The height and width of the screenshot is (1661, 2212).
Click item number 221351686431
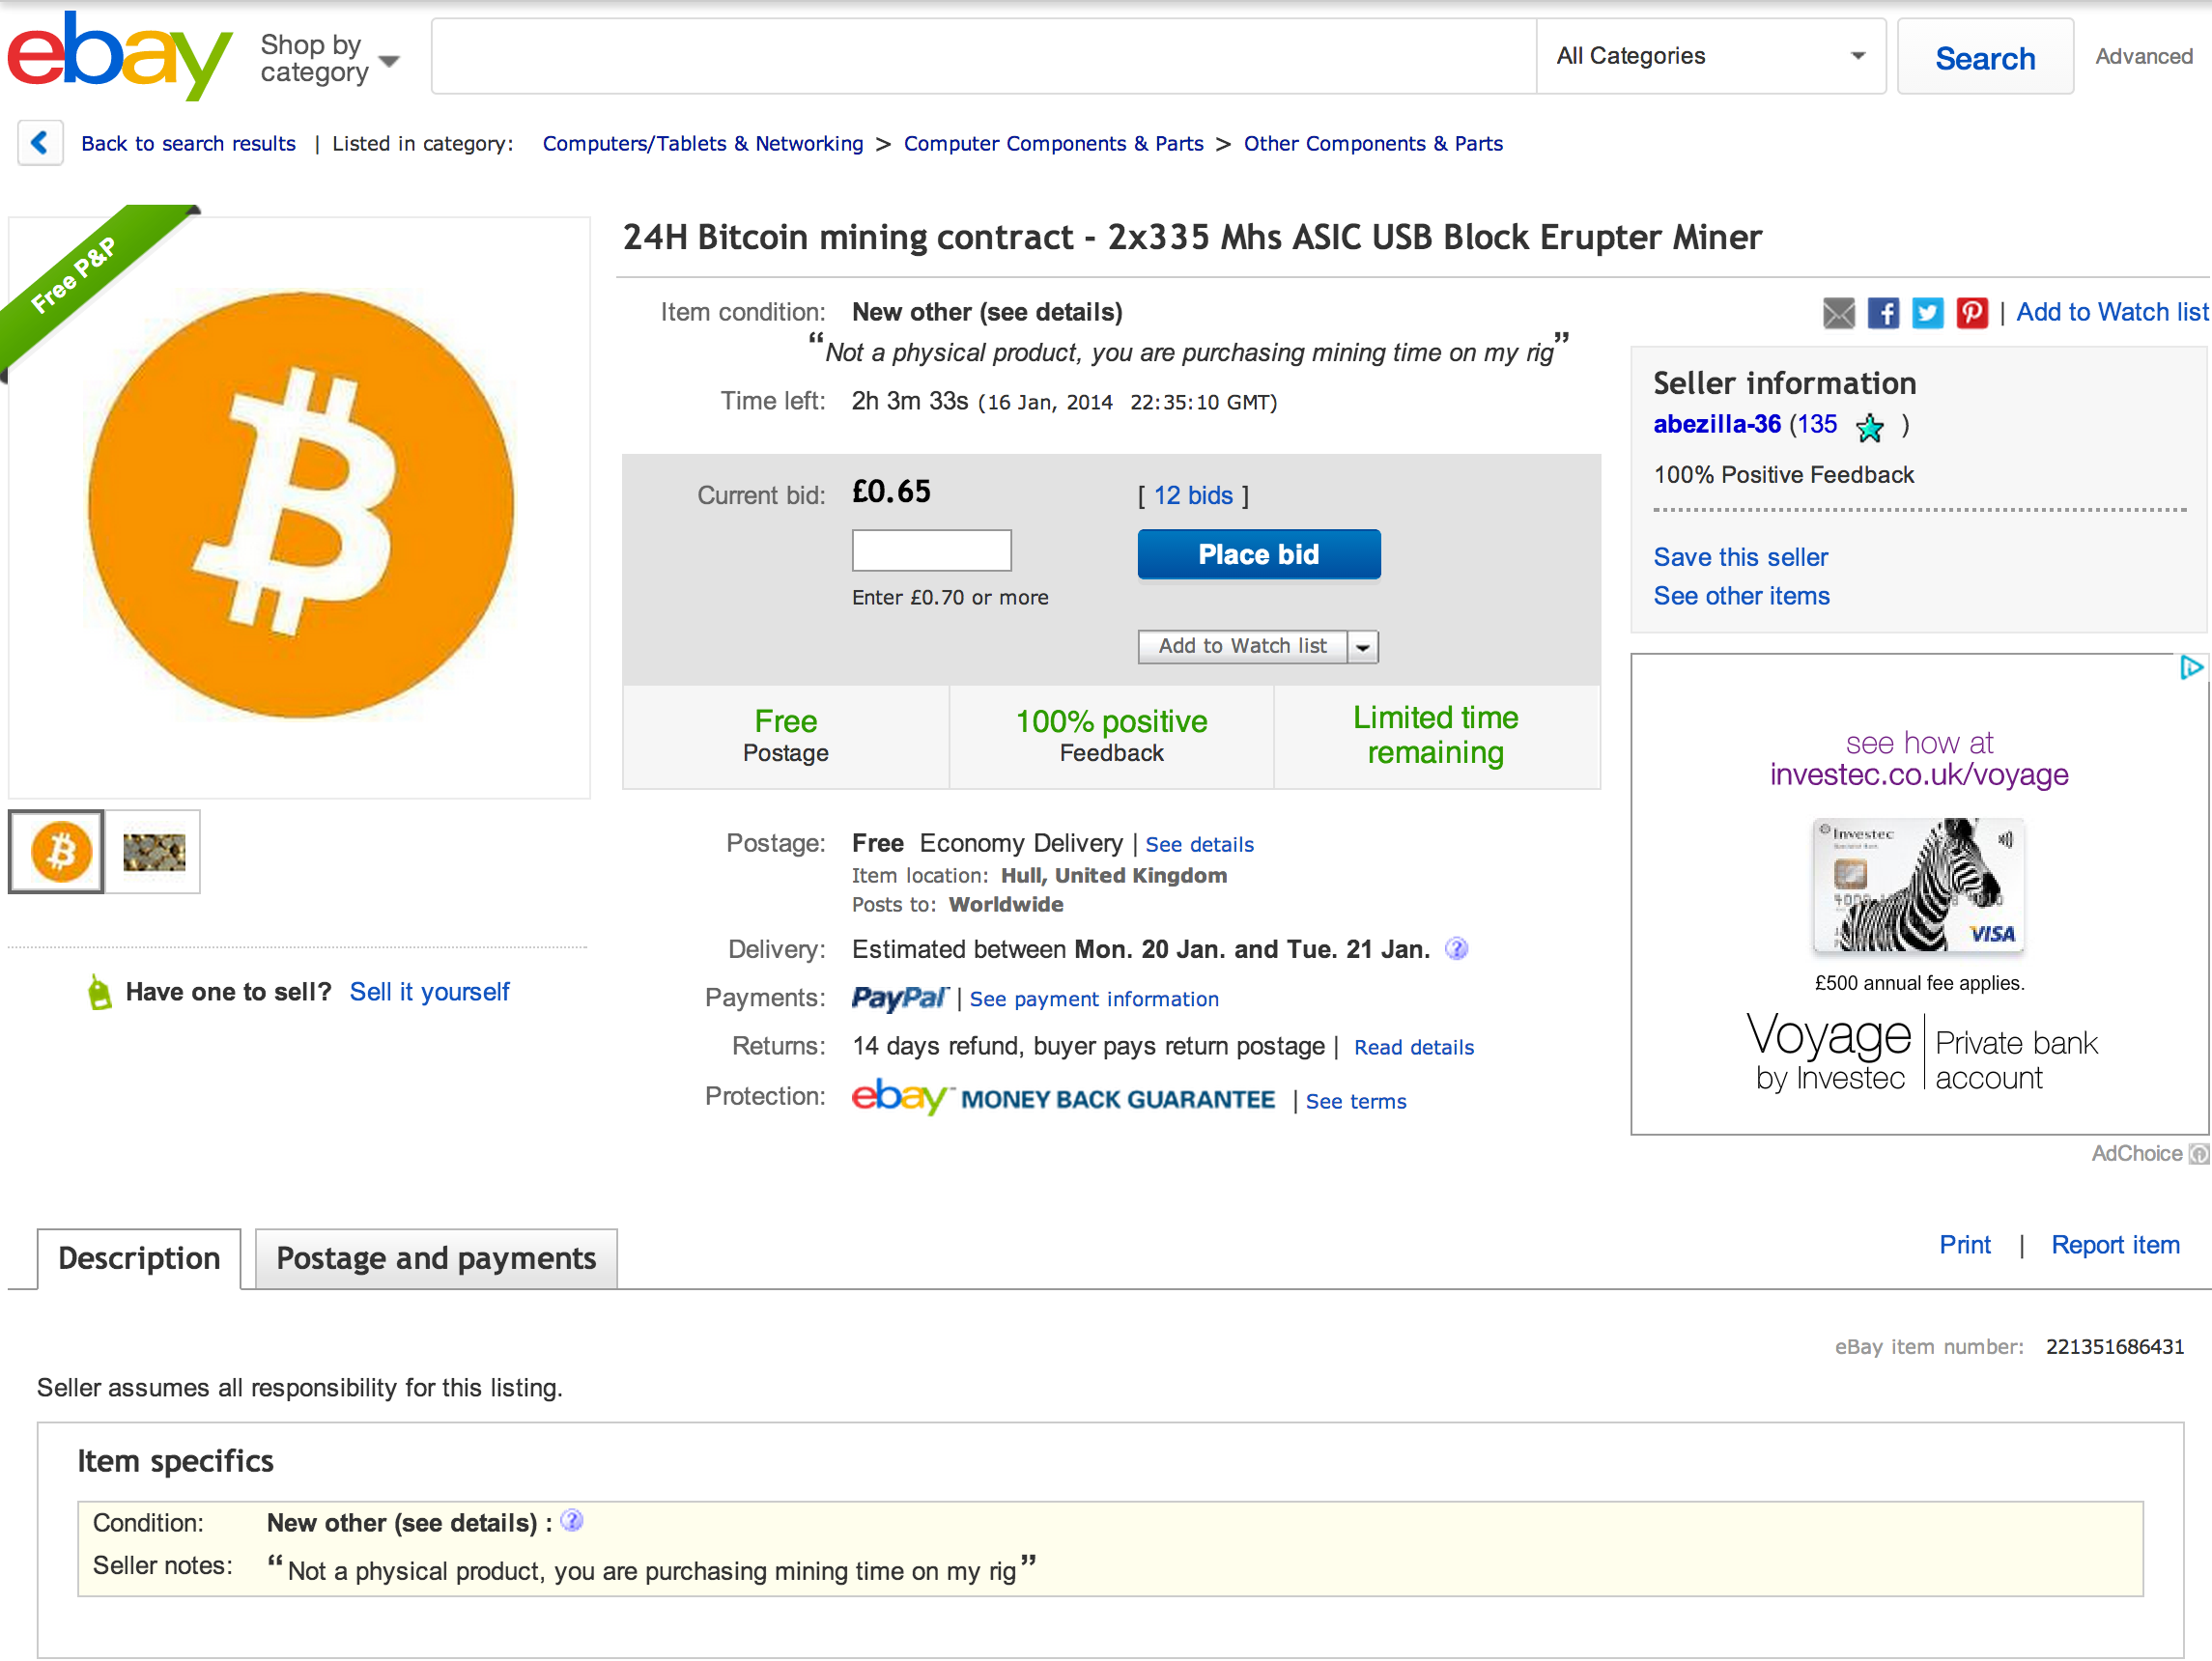click(x=2114, y=1347)
